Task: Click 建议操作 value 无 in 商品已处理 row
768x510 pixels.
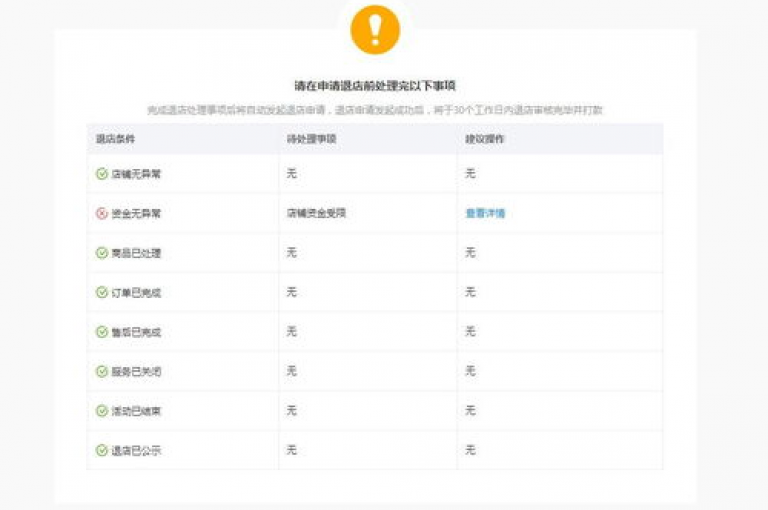Action: [470, 253]
